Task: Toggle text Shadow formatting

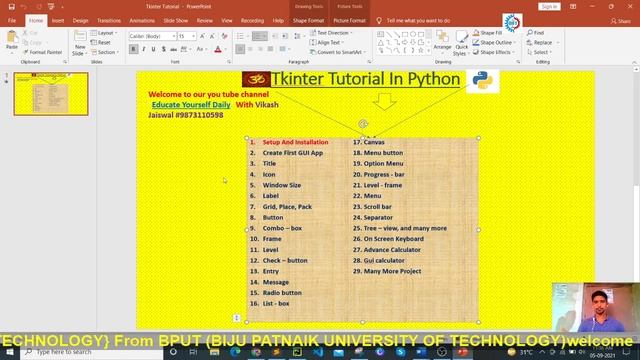Action: [x=164, y=49]
